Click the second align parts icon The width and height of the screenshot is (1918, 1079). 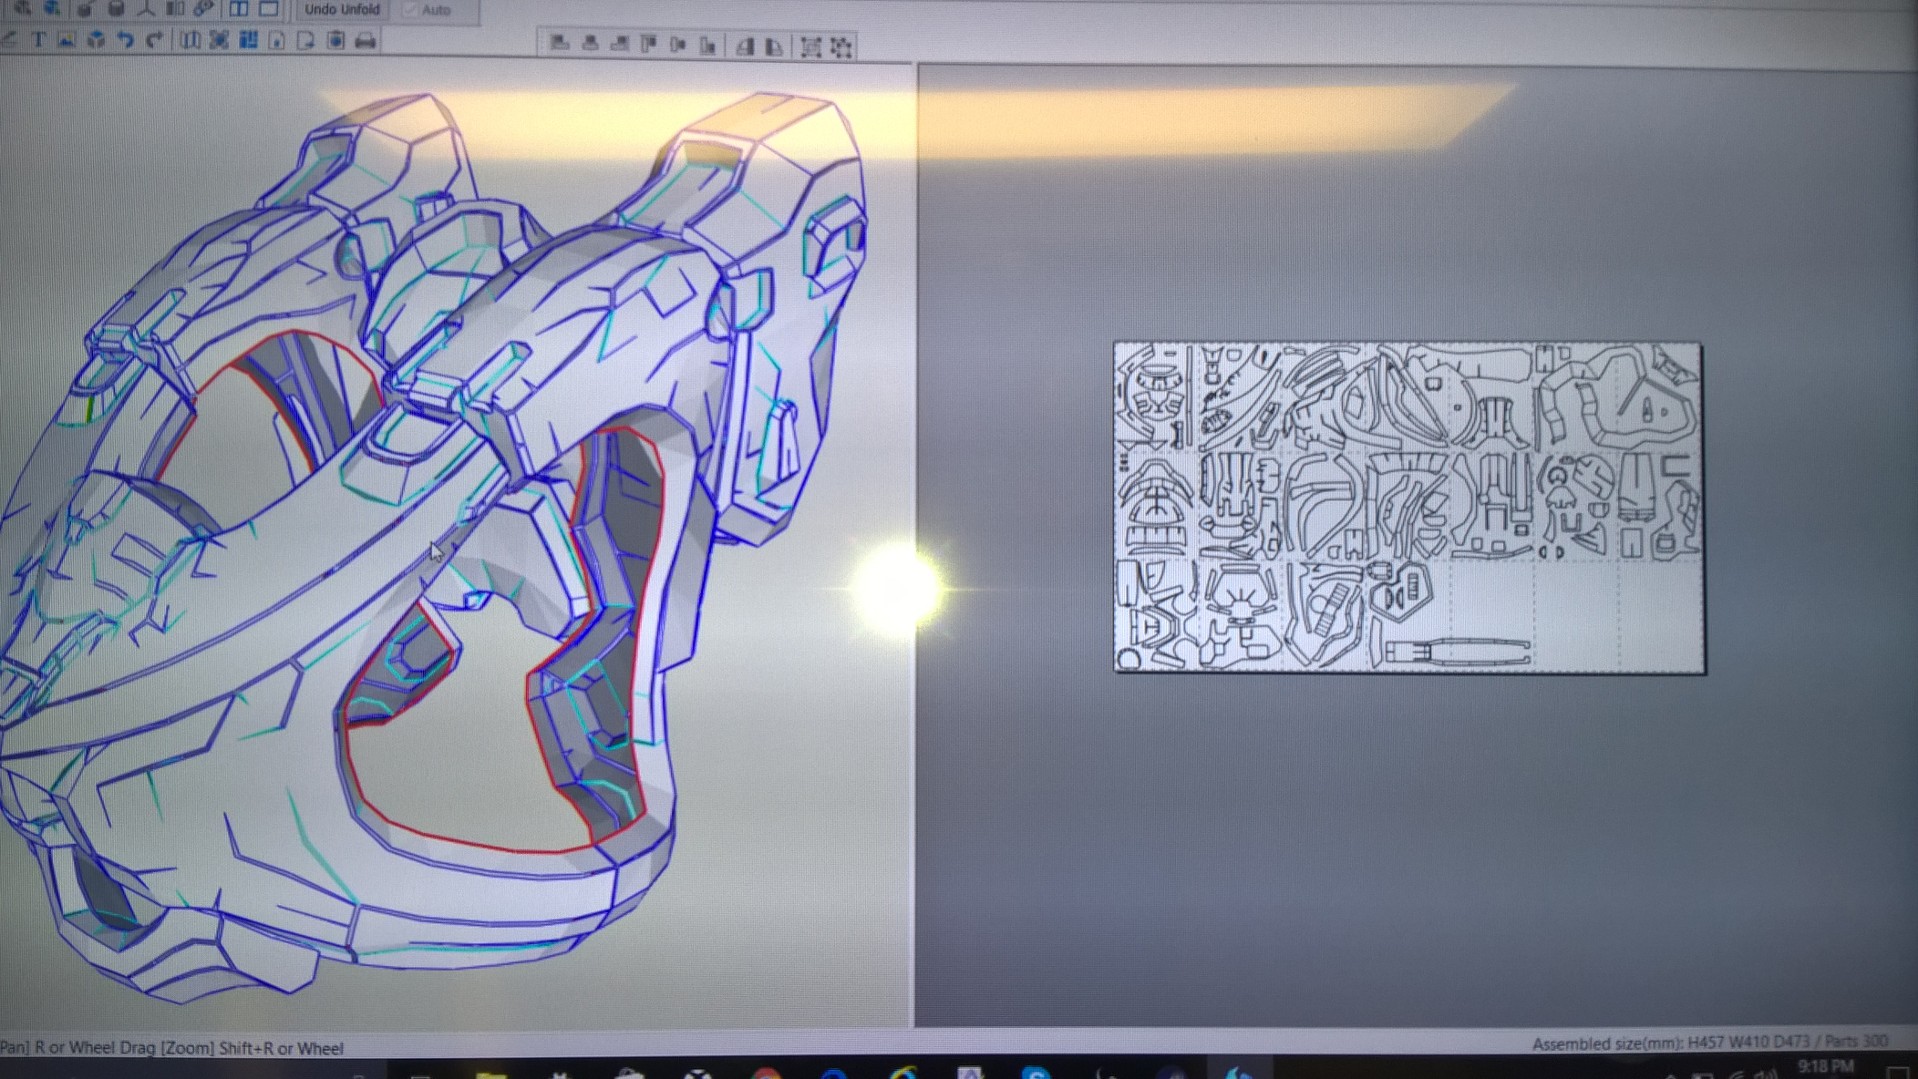click(x=590, y=44)
